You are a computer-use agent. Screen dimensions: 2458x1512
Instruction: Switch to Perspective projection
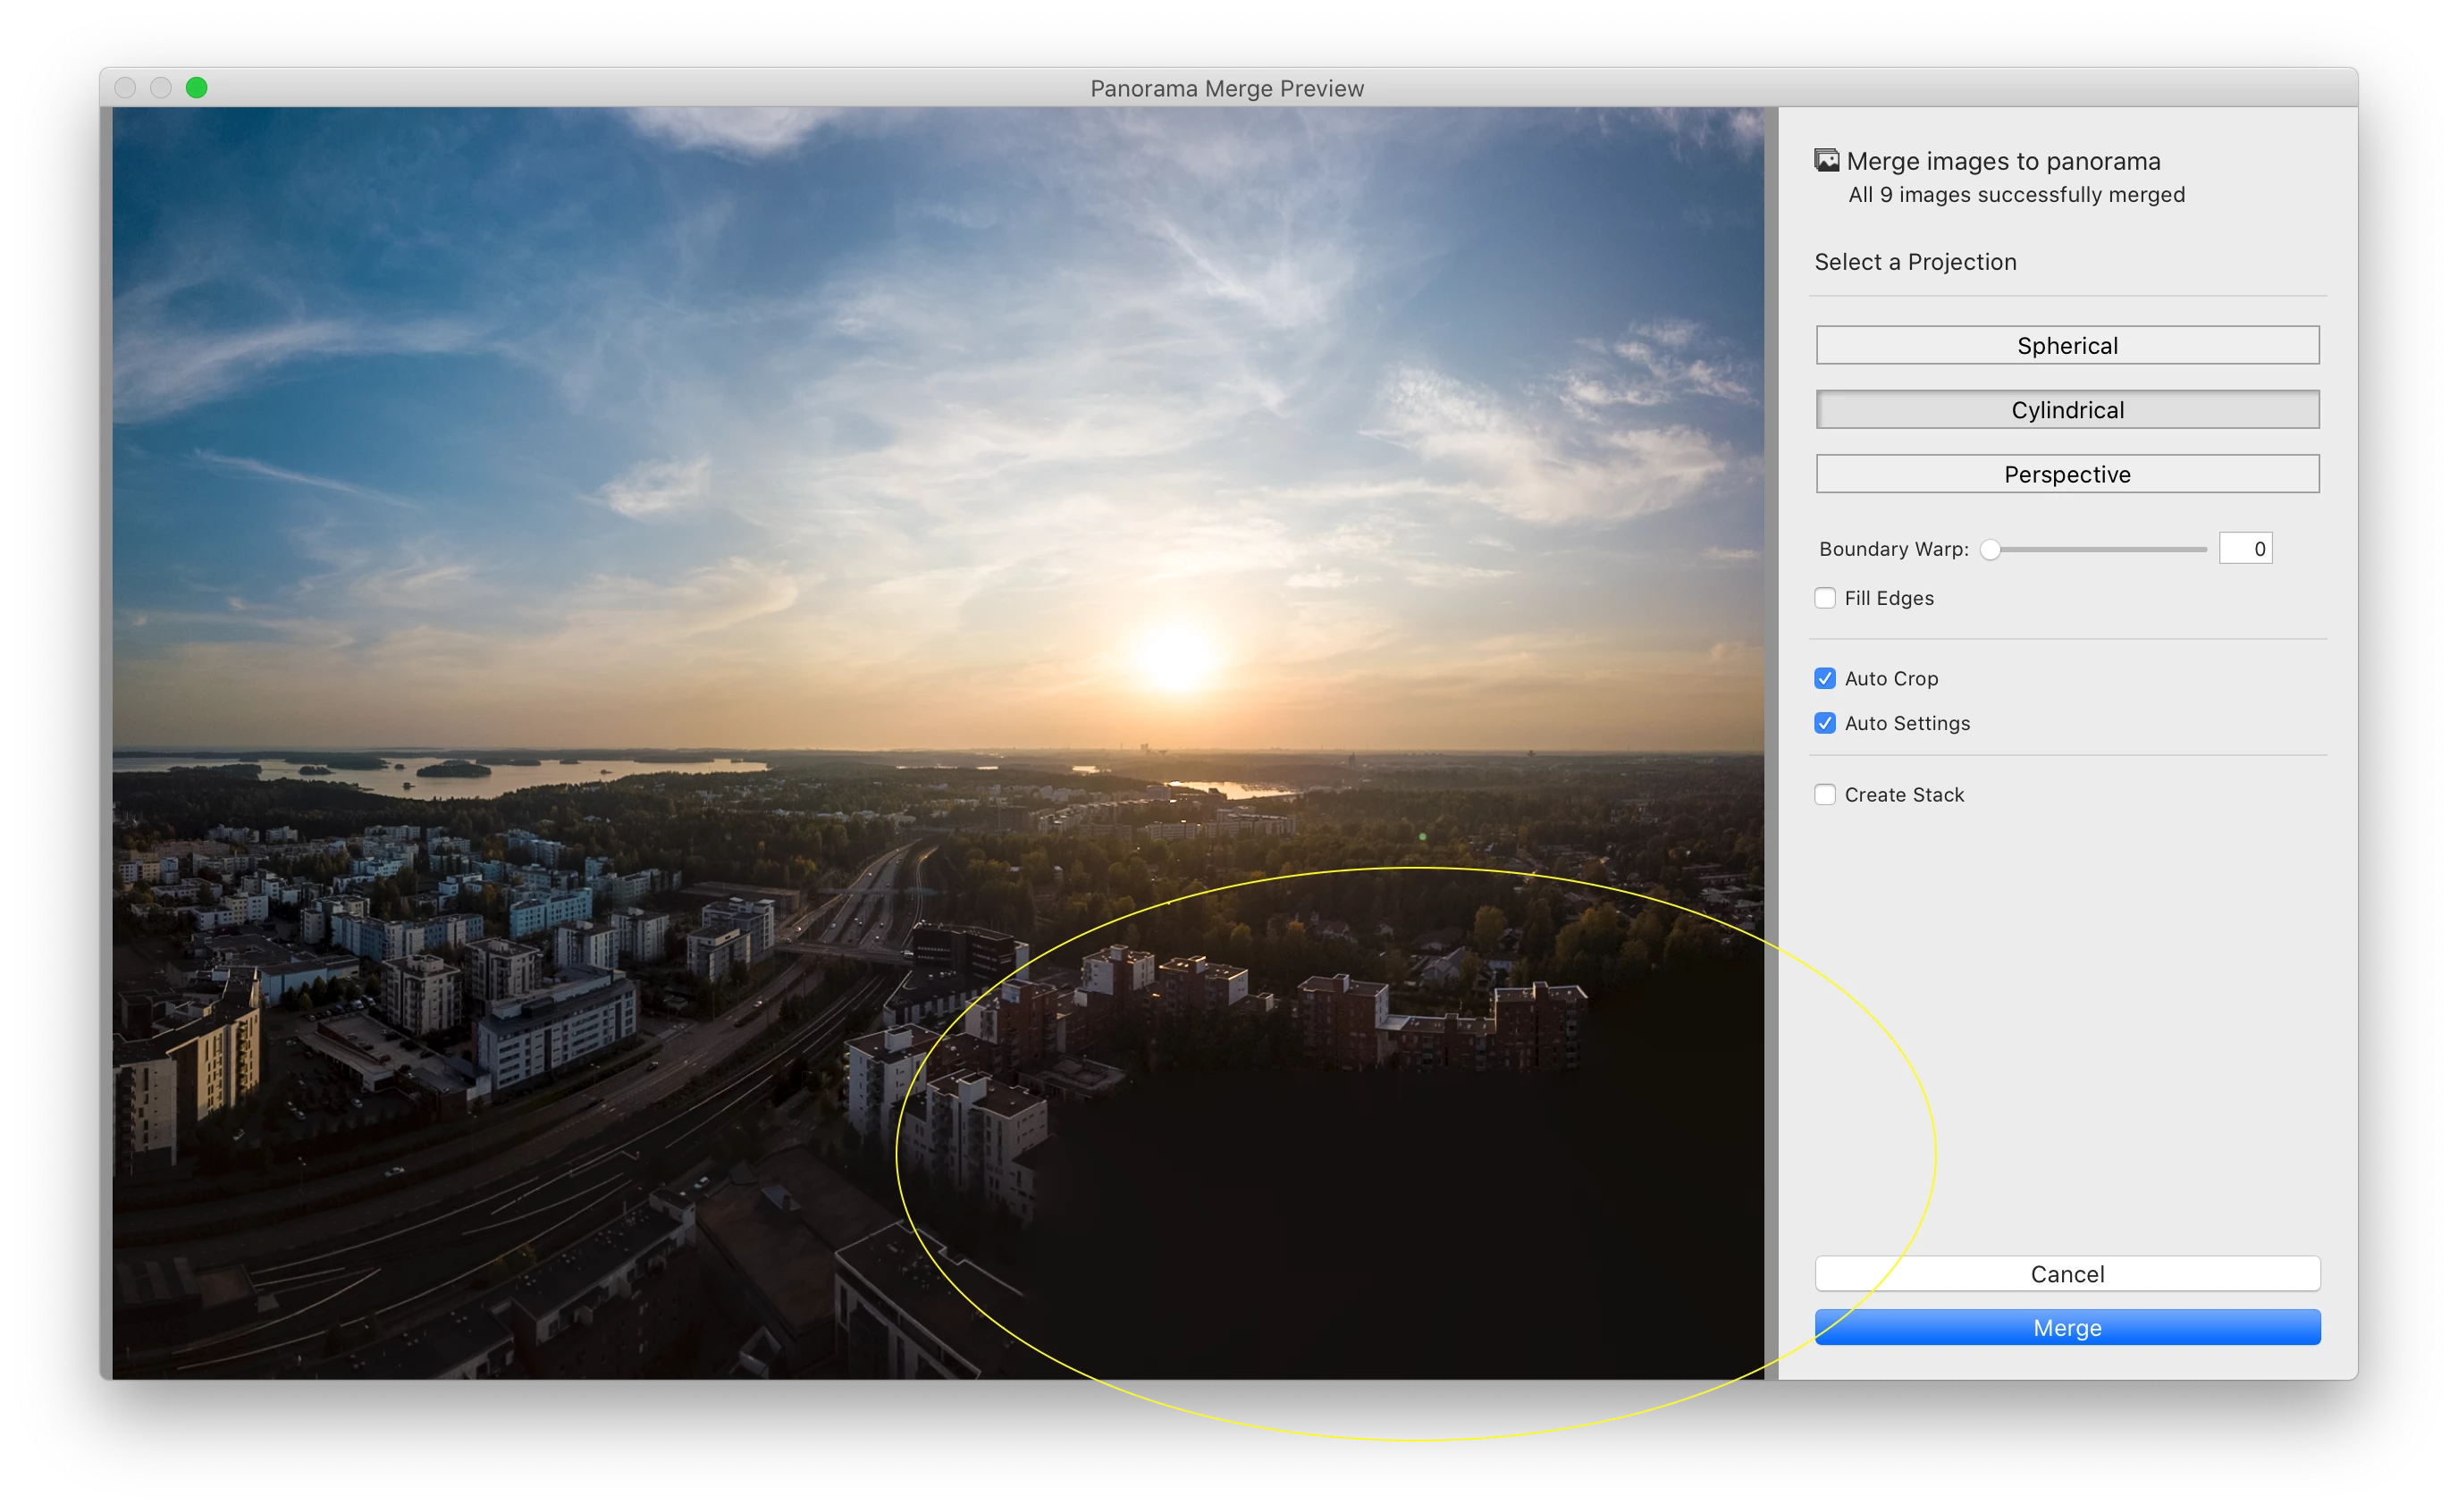click(x=2067, y=474)
